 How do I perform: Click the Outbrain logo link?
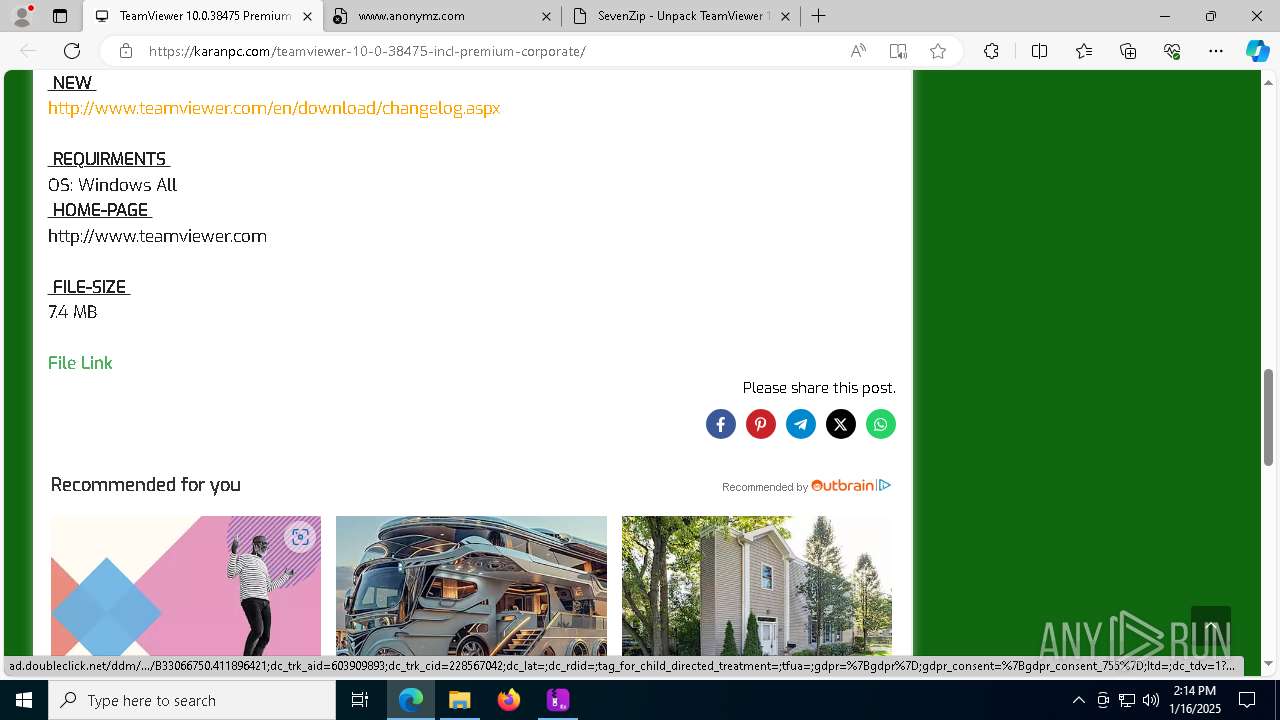tap(843, 485)
